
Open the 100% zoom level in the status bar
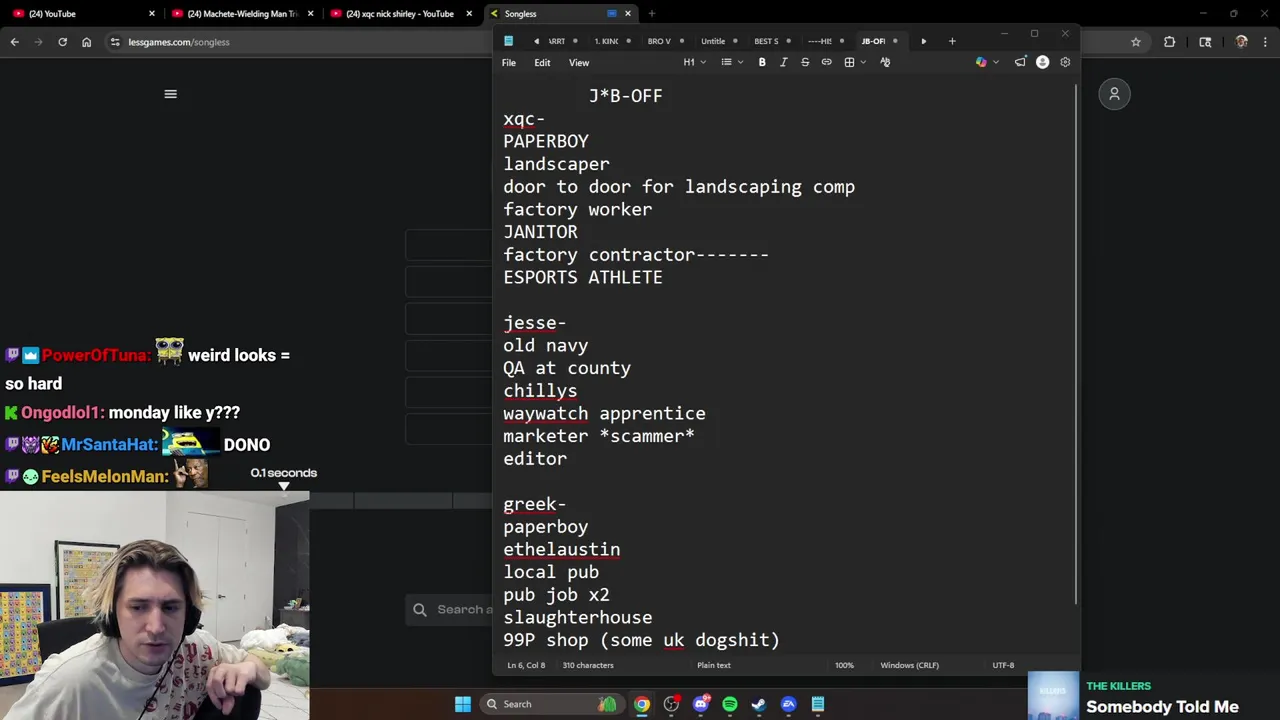pos(844,665)
